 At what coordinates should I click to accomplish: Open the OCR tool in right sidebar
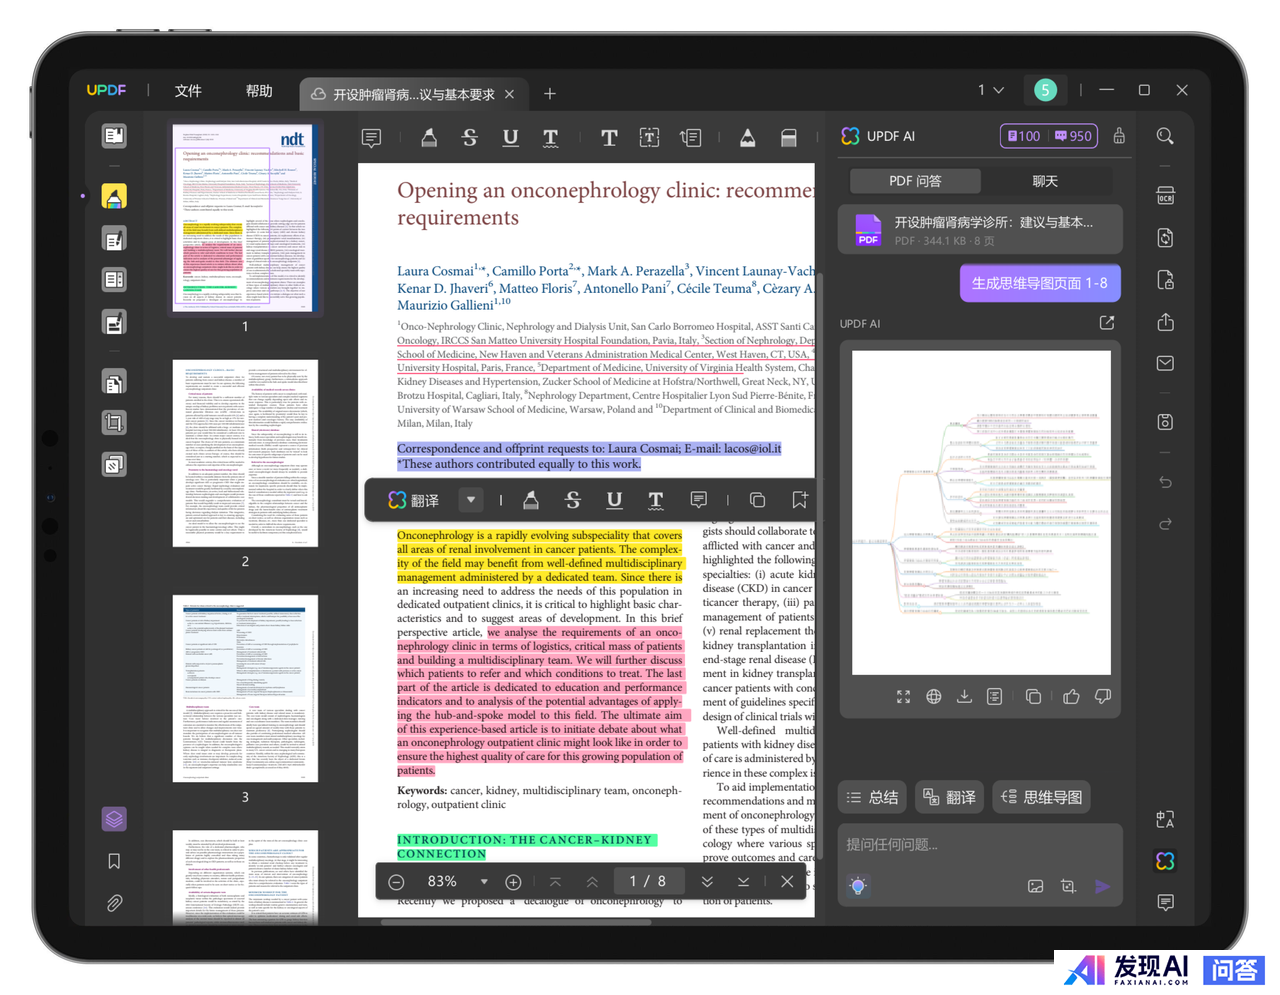click(x=1165, y=196)
